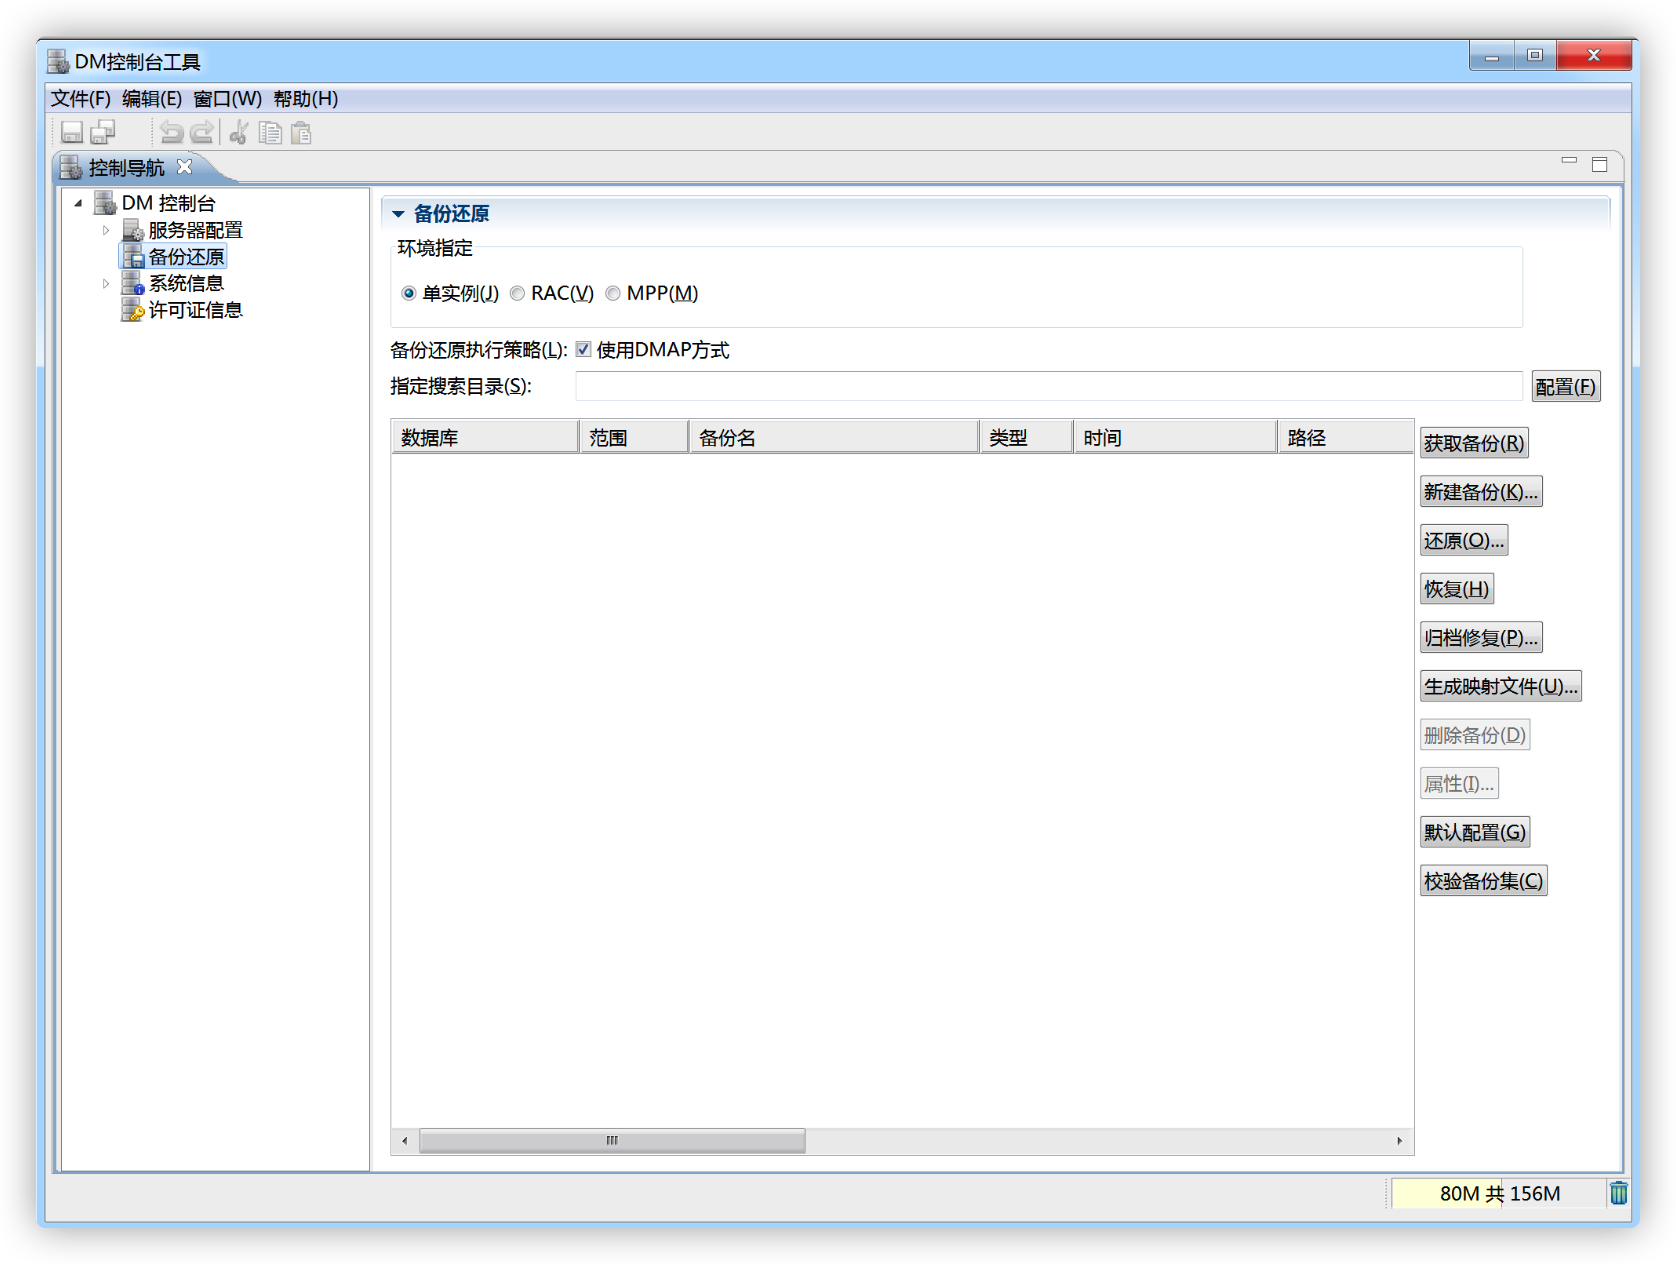
Task: Collapse the DM 控制台 tree node
Action: click(x=78, y=203)
